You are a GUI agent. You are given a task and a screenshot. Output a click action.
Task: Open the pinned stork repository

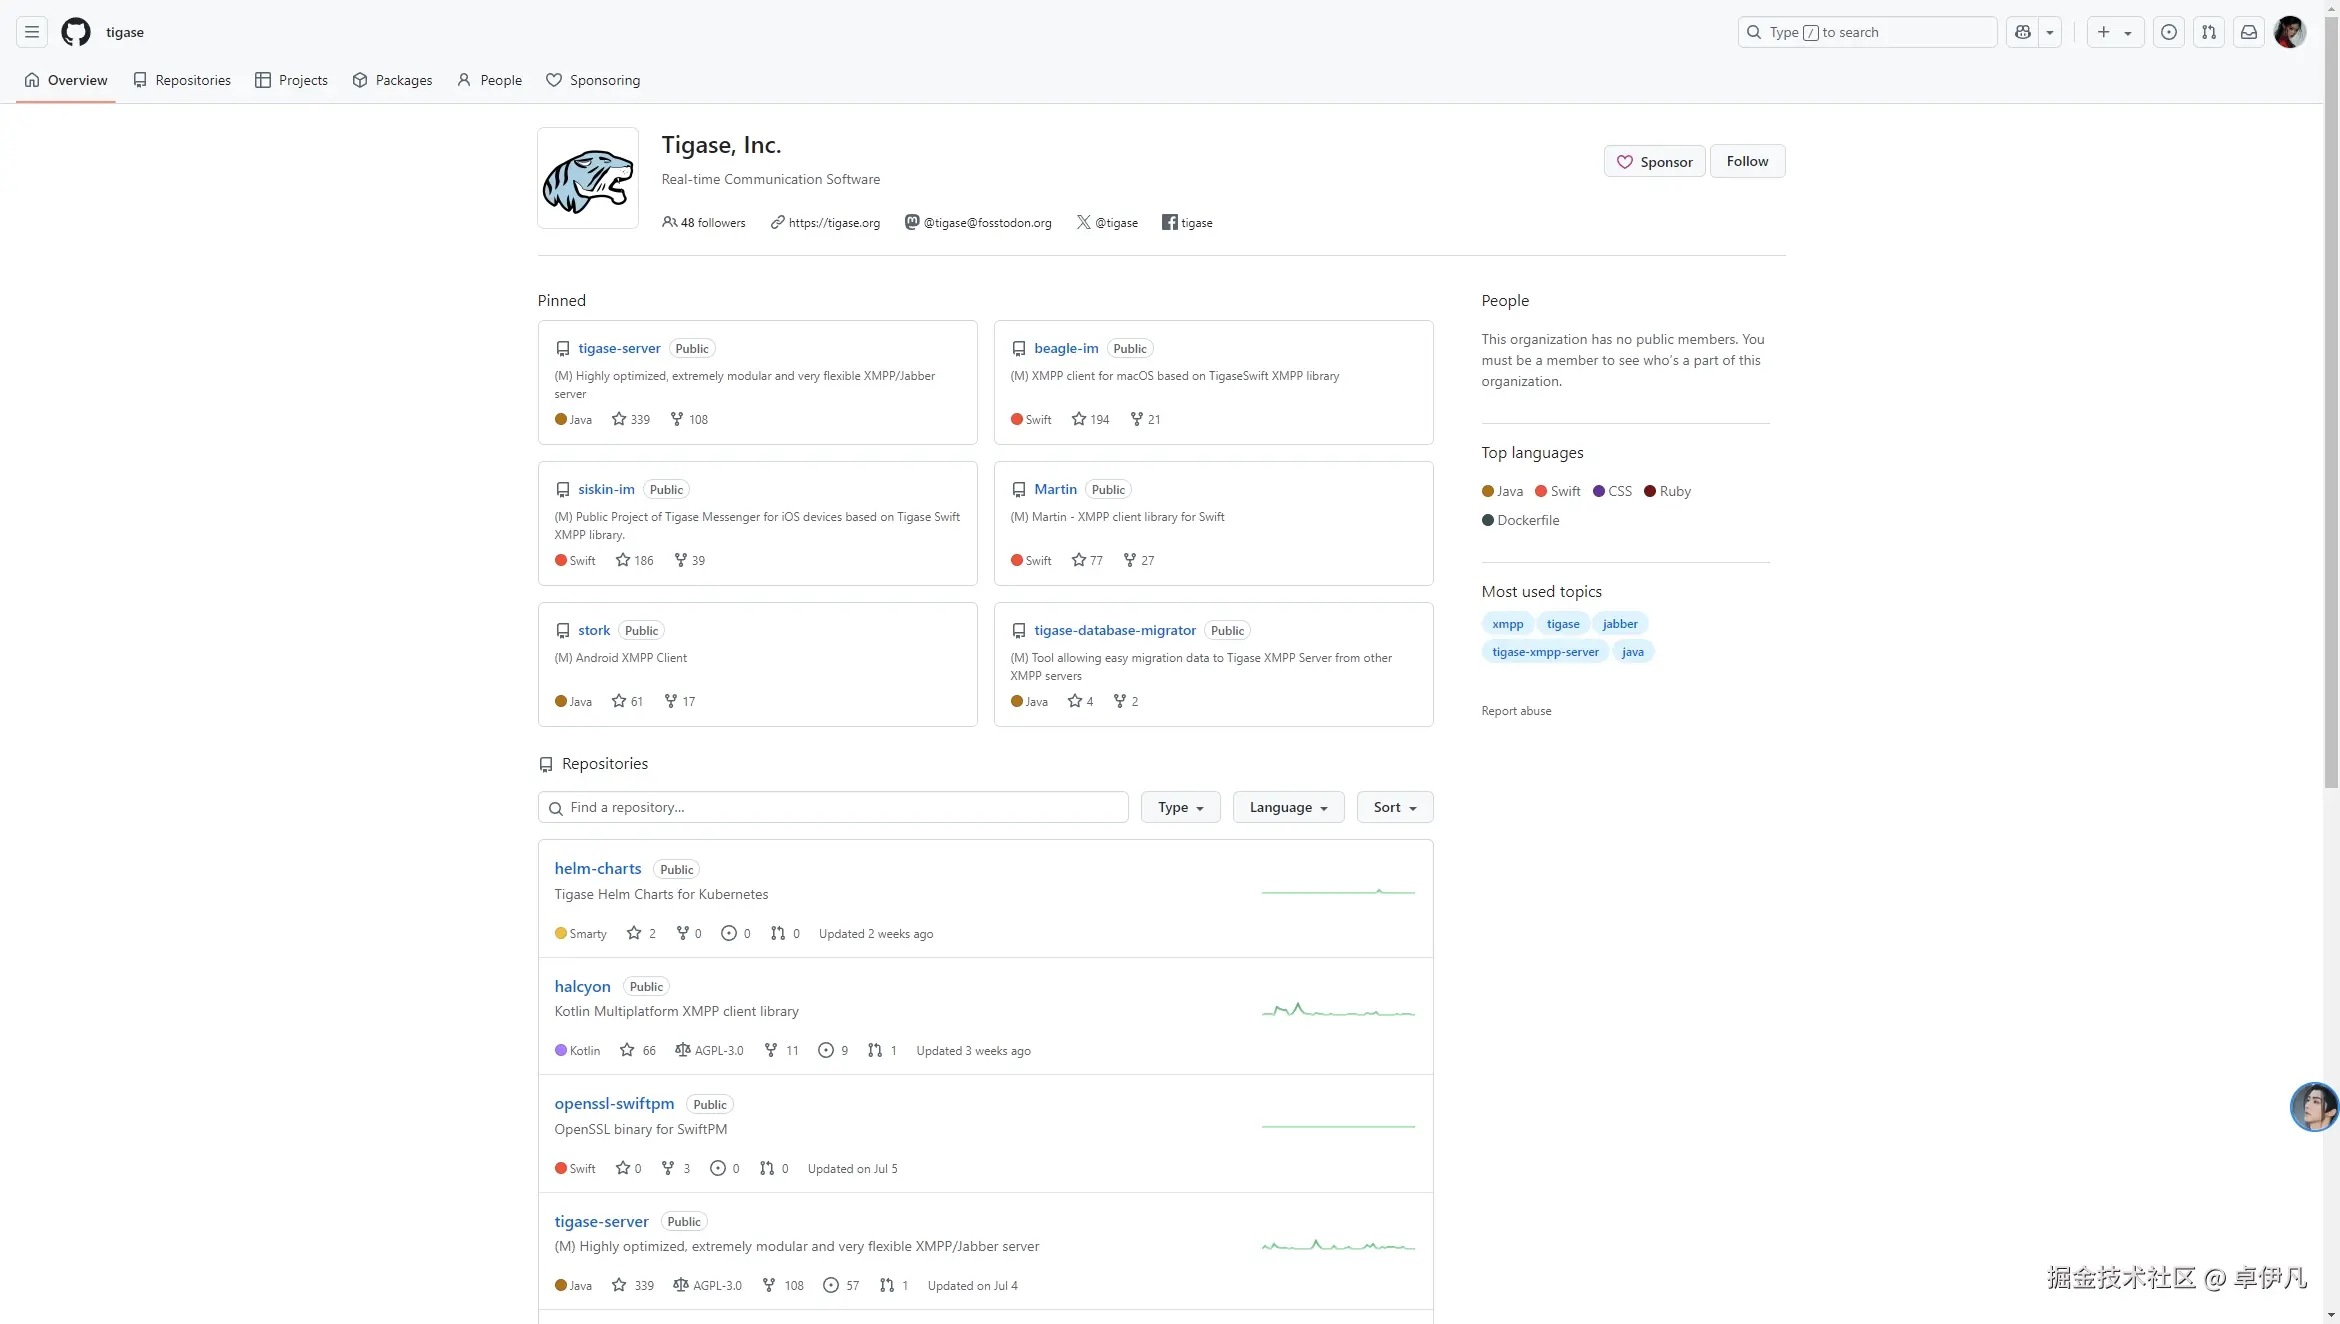pyautogui.click(x=594, y=630)
